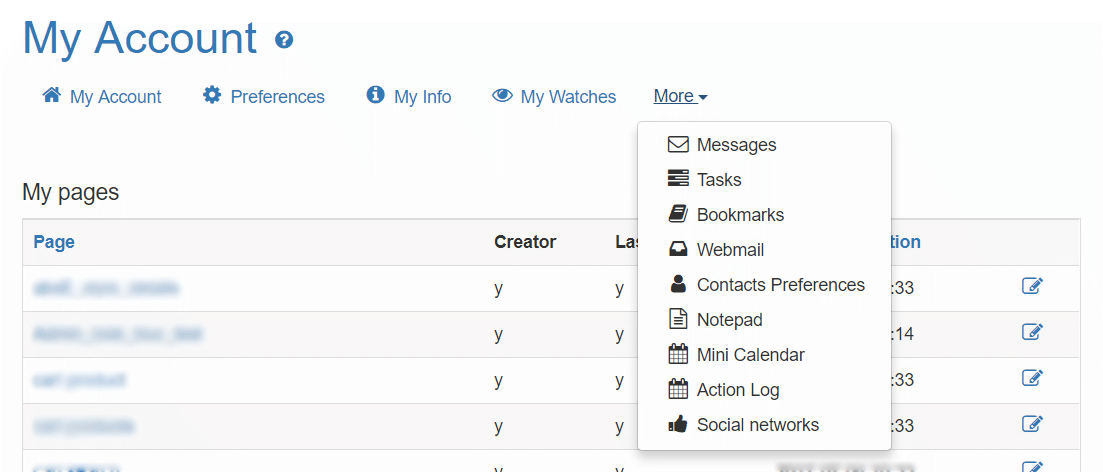Click edit icon in first table row
Screen dimensions: 1103x472
pos(1032,287)
